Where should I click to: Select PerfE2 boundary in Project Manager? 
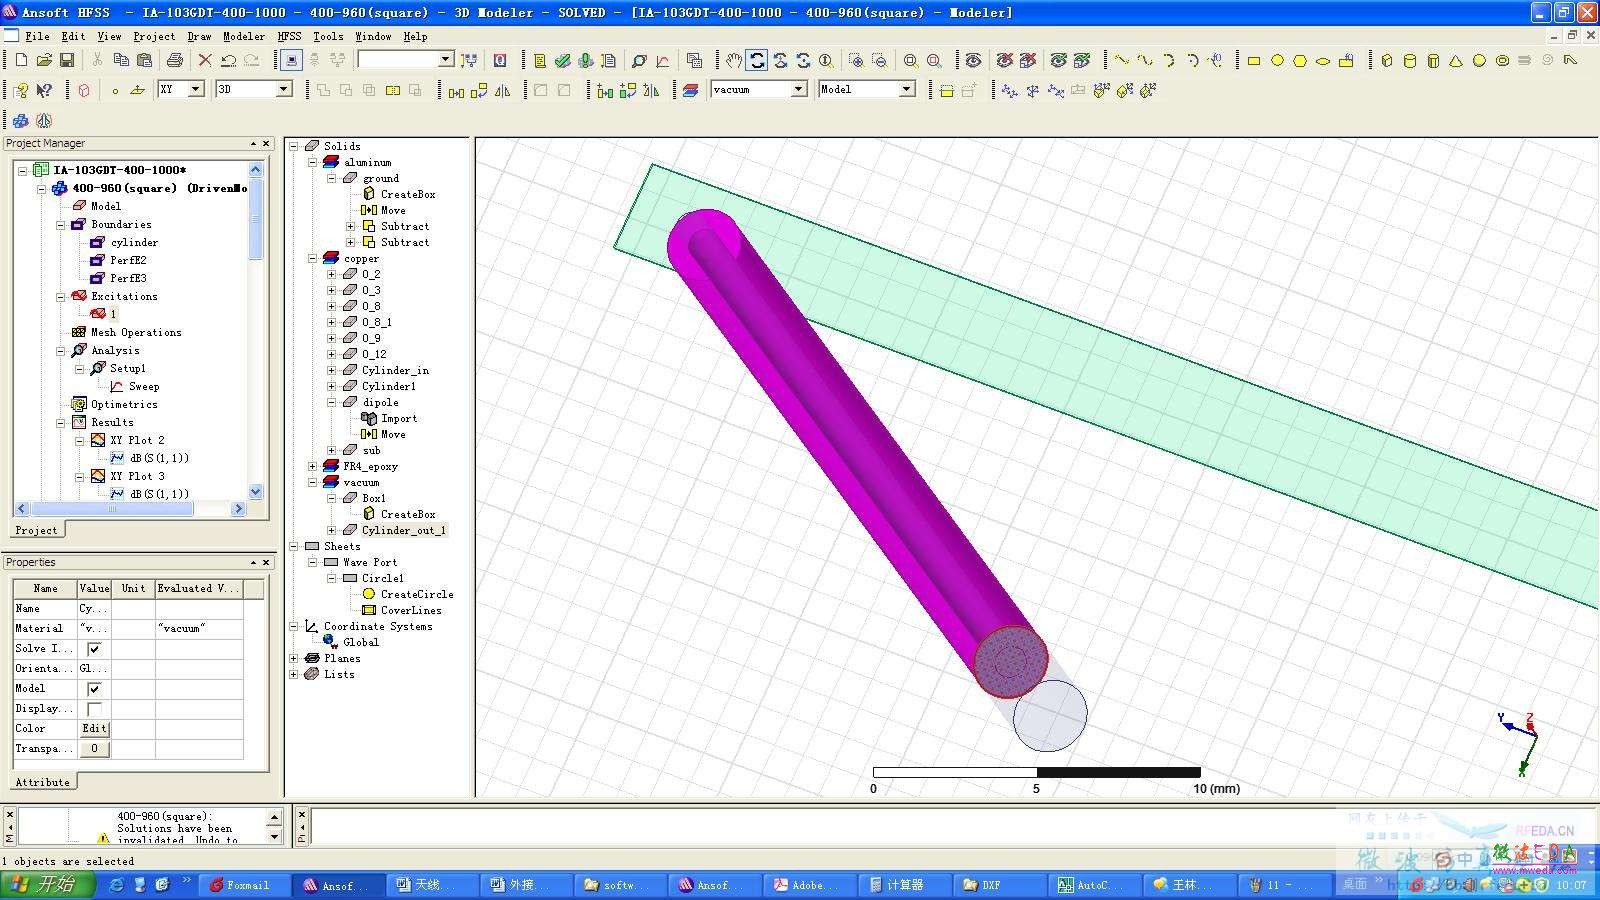click(x=128, y=260)
